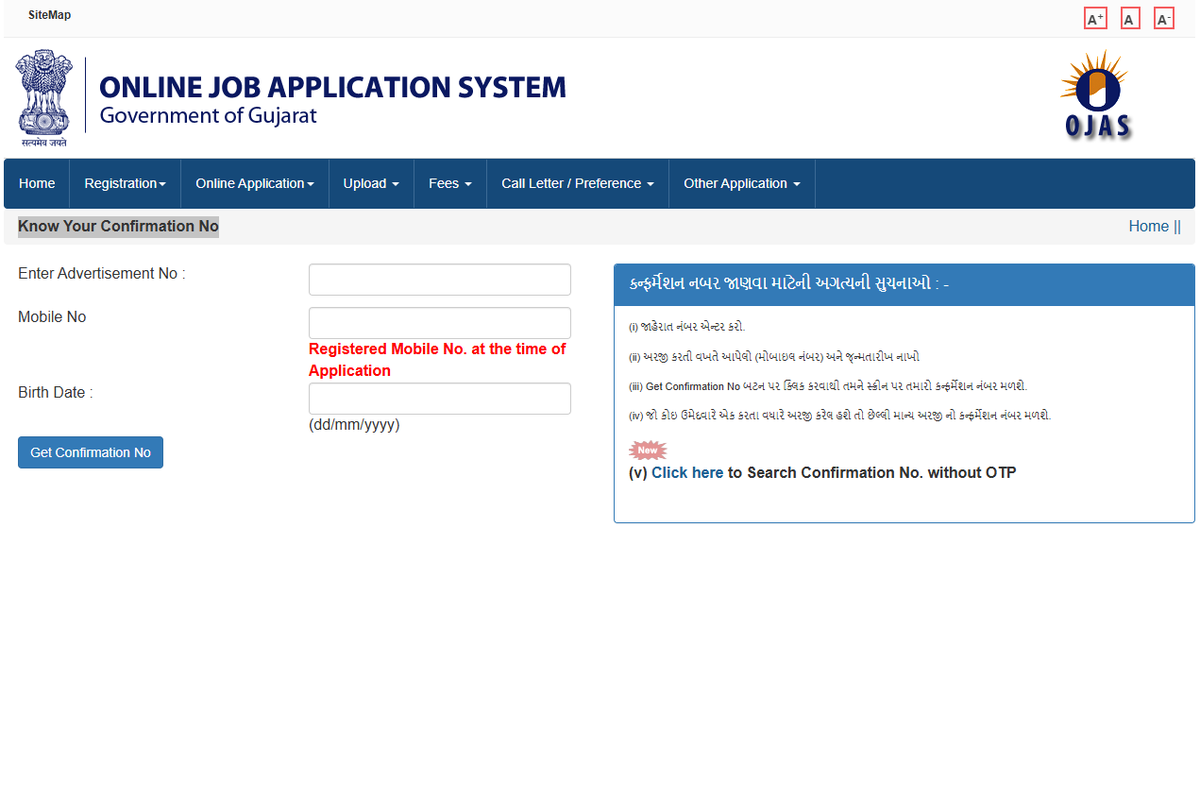Click Get Confirmation No button
The image size is (1200, 800).
point(90,452)
